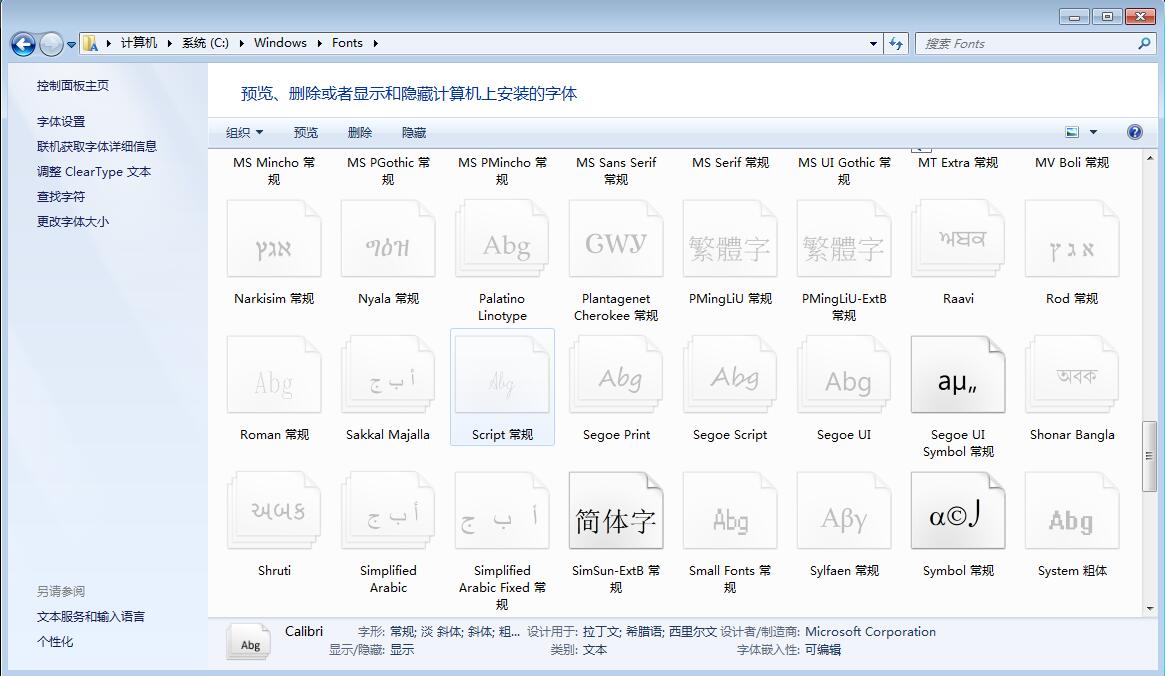Click the 隐藏 toolbar button

(414, 132)
